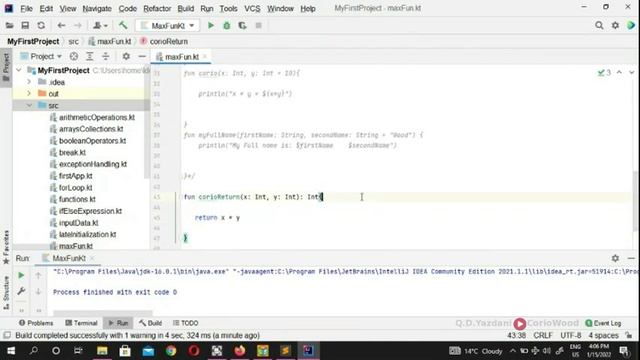Open File Explorer from taskbar
Image resolution: width=640 pixels, height=360 pixels.
click(102, 351)
